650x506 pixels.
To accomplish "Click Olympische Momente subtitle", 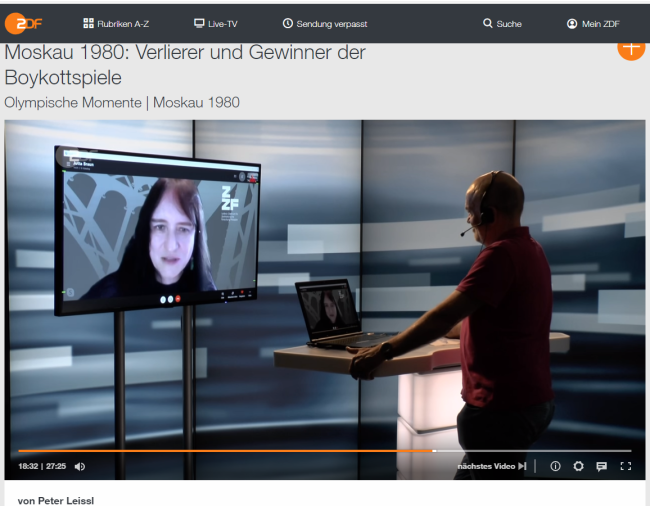I will [122, 102].
